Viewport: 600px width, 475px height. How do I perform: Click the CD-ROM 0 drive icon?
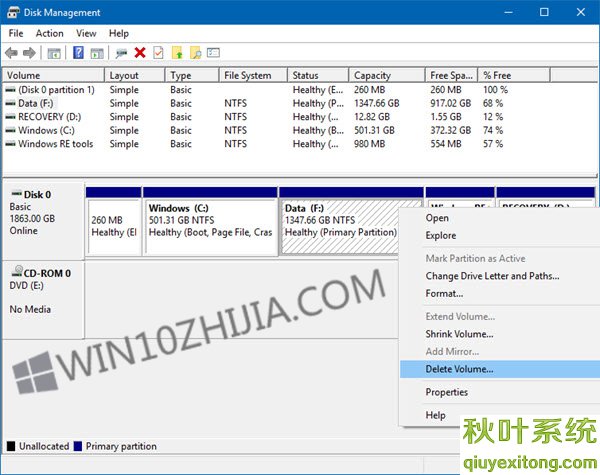click(x=17, y=271)
